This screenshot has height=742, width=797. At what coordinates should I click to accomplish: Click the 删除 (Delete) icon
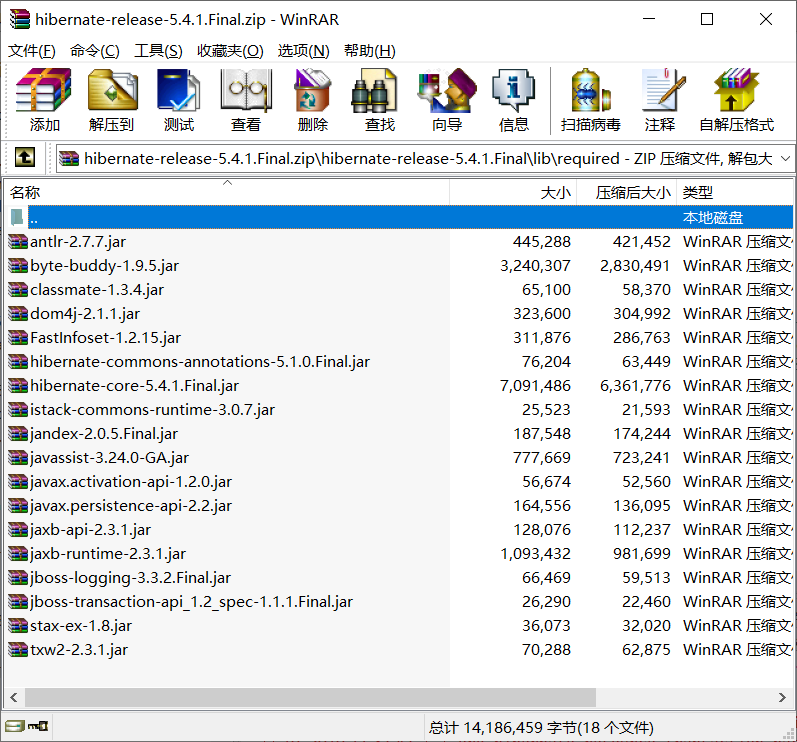click(313, 100)
